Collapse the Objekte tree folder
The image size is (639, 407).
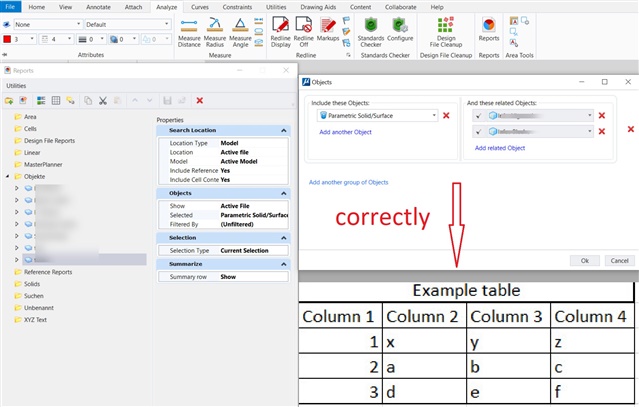click(x=7, y=176)
